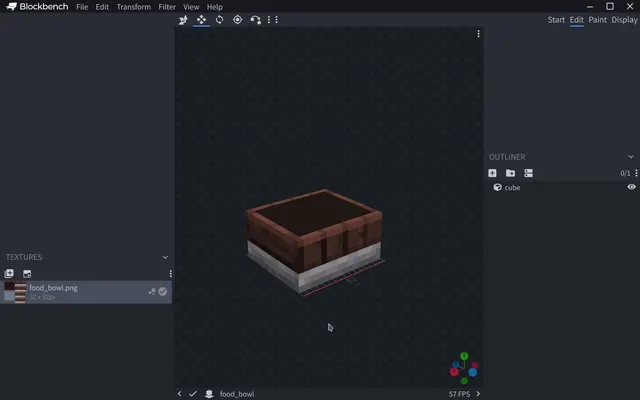The image size is (640, 400).
Task: Open the Edit menu
Action: pos(102,7)
